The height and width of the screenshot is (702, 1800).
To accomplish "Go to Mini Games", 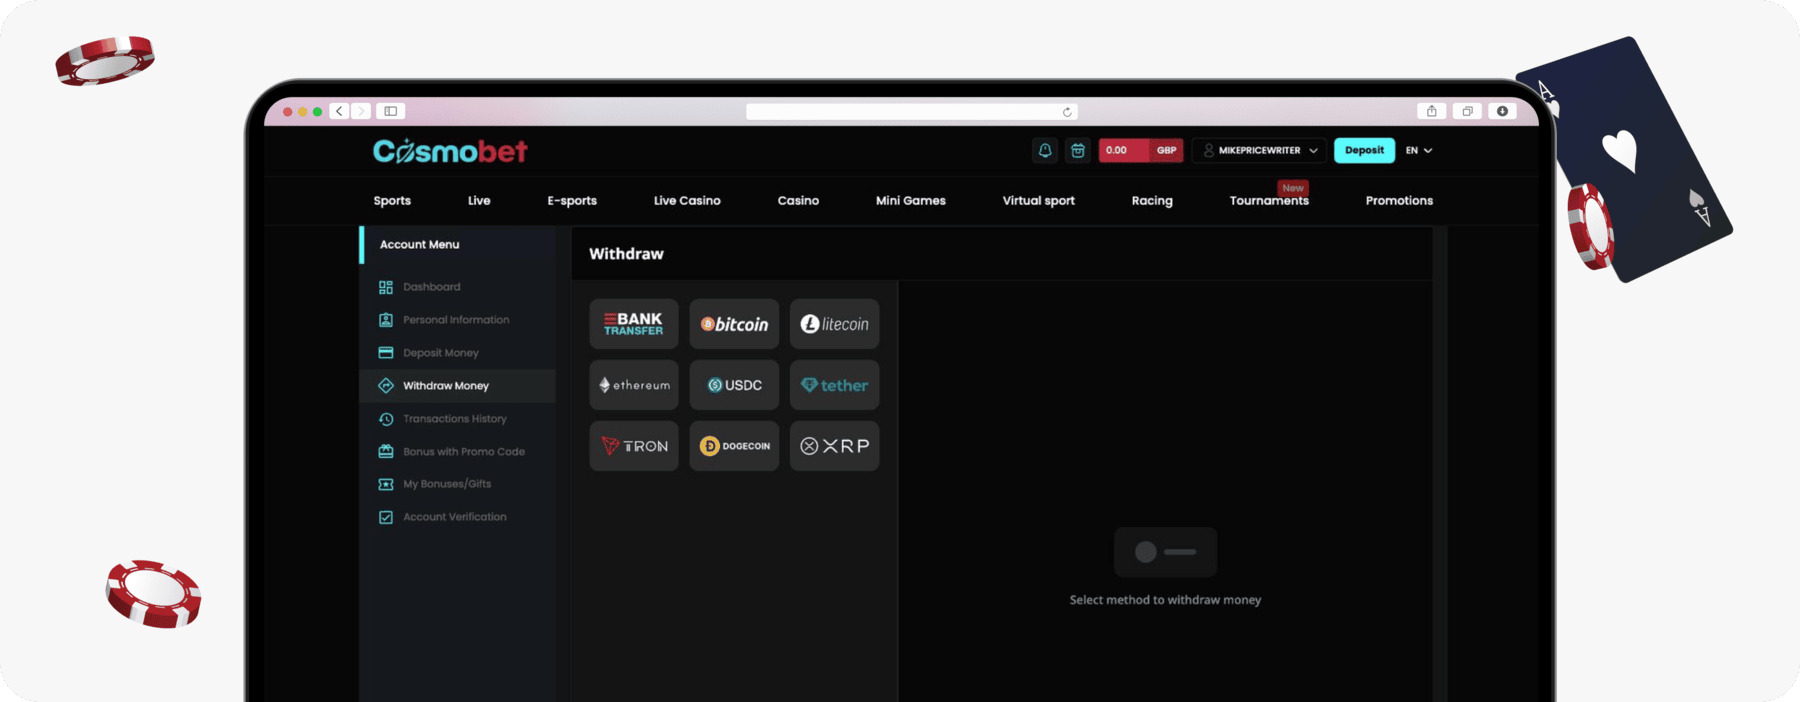I will (x=910, y=201).
